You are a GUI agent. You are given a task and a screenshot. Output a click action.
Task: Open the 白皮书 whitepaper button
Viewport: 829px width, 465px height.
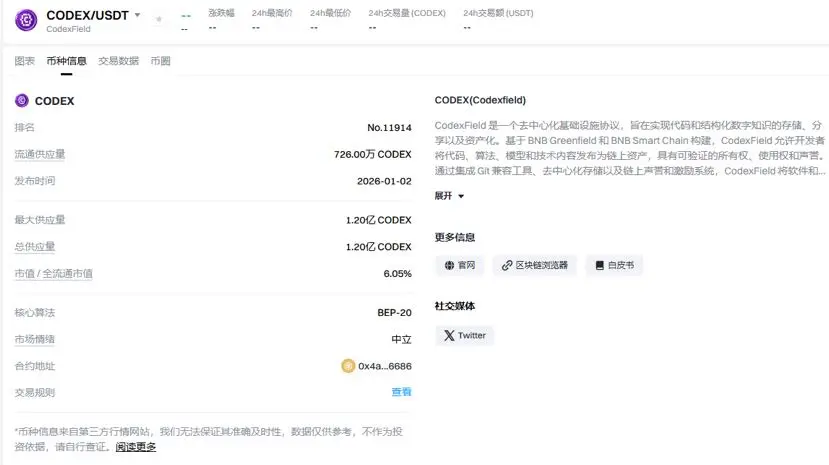[x=614, y=265]
